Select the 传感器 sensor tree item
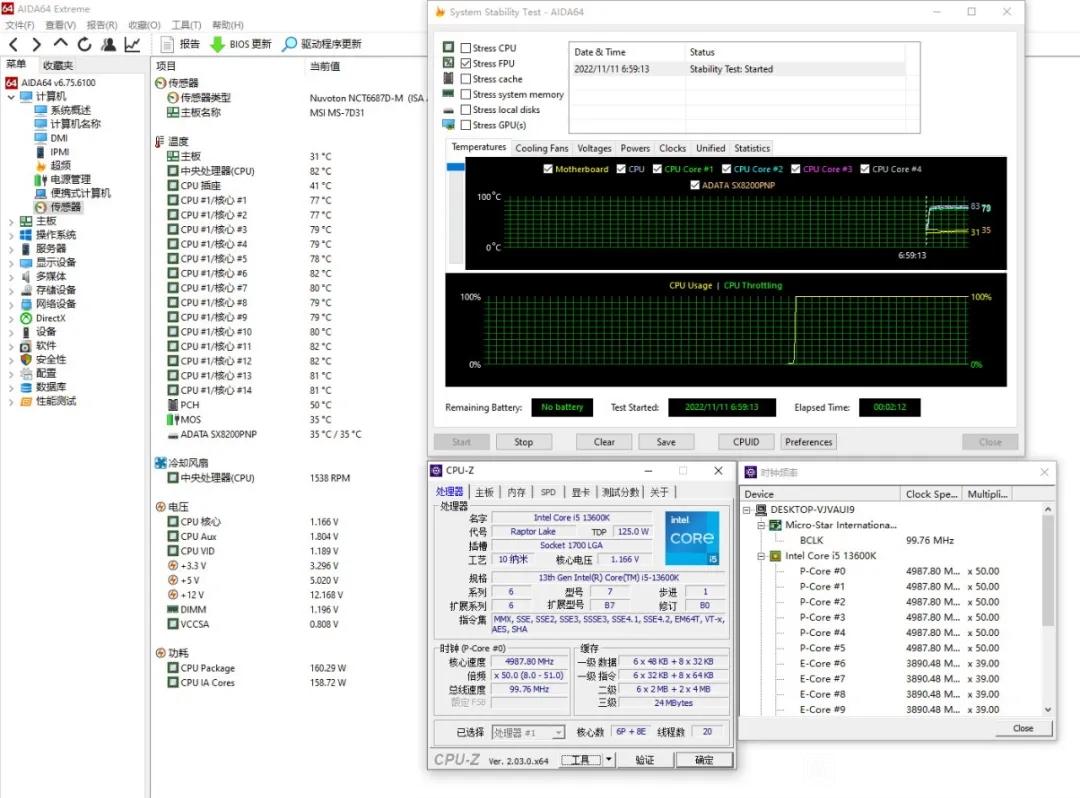1080x798 pixels. coord(65,207)
